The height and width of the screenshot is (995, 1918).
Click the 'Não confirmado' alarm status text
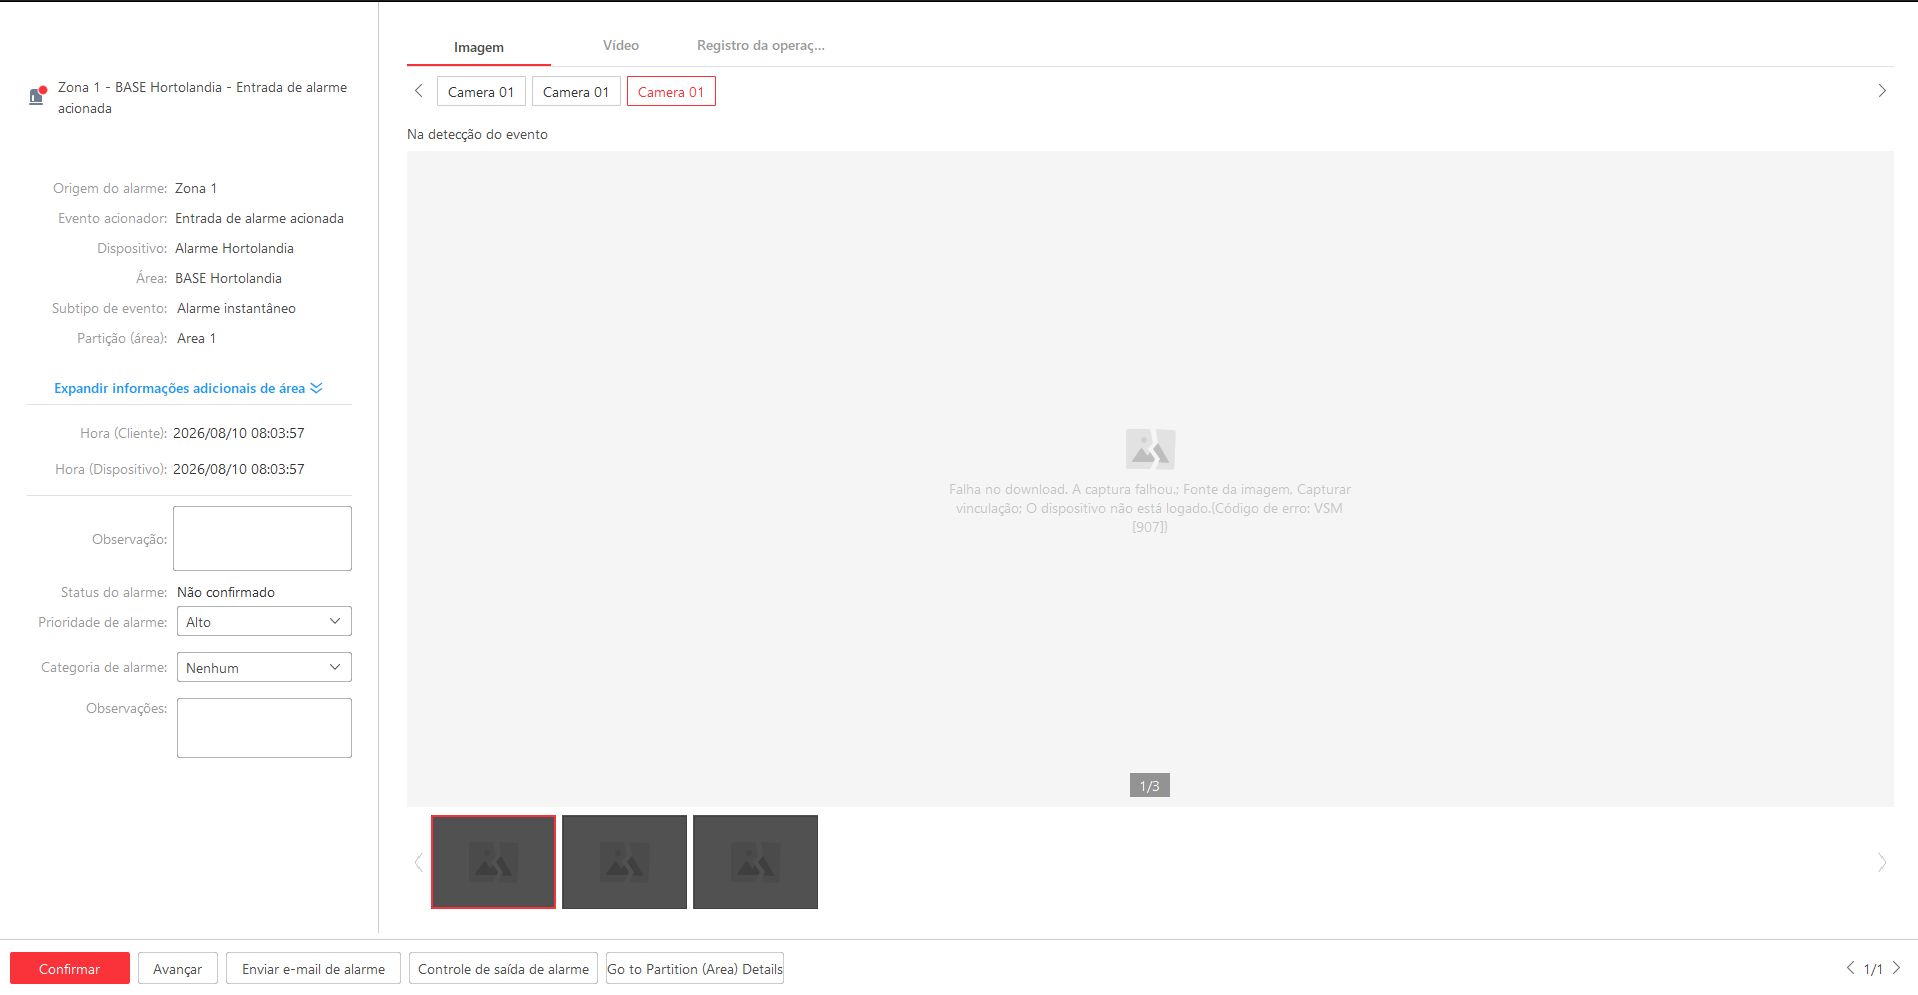pyautogui.click(x=226, y=592)
